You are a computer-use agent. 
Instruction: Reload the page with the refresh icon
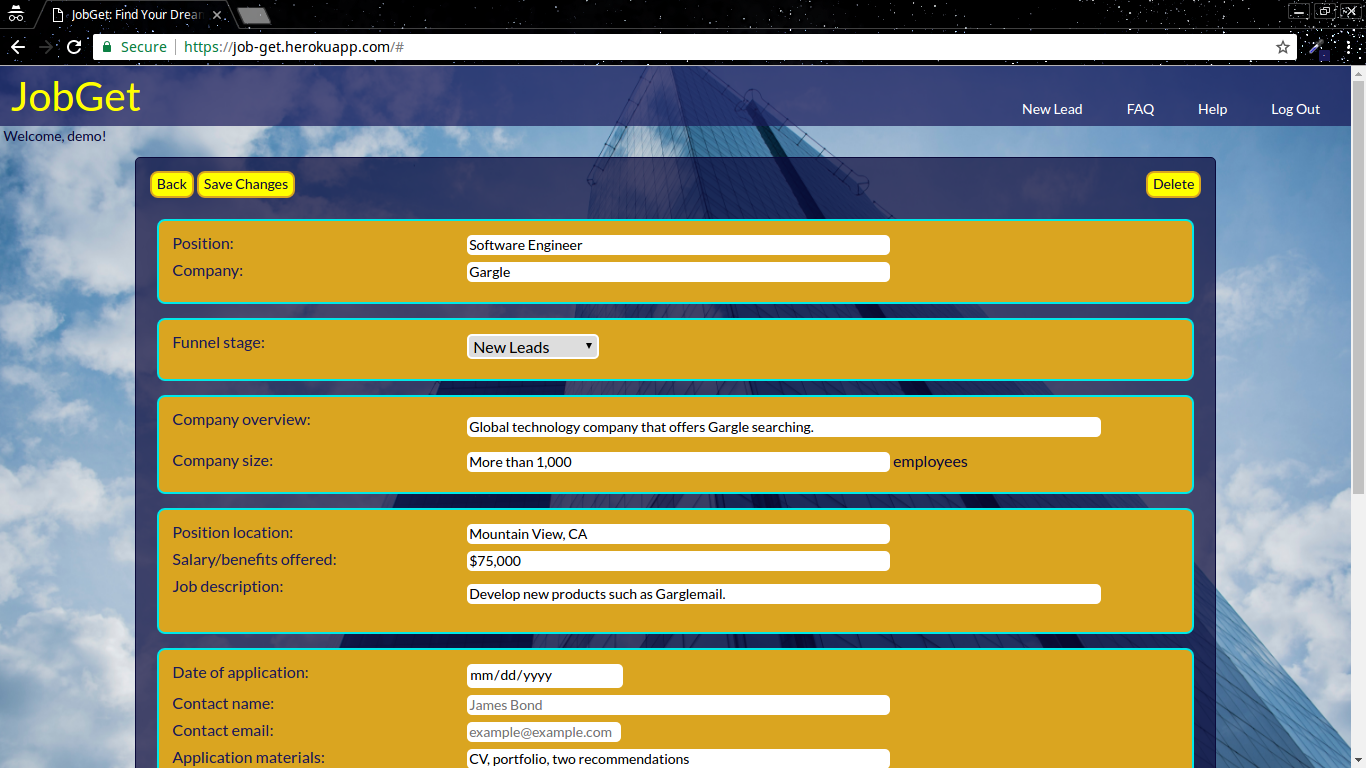pyautogui.click(x=74, y=47)
